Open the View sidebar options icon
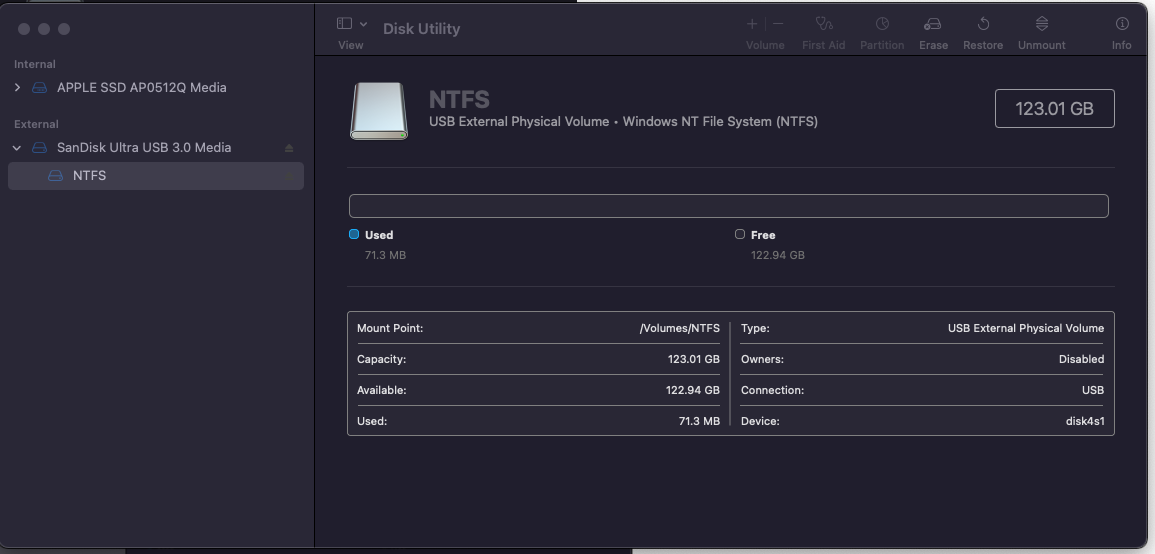 coord(344,24)
